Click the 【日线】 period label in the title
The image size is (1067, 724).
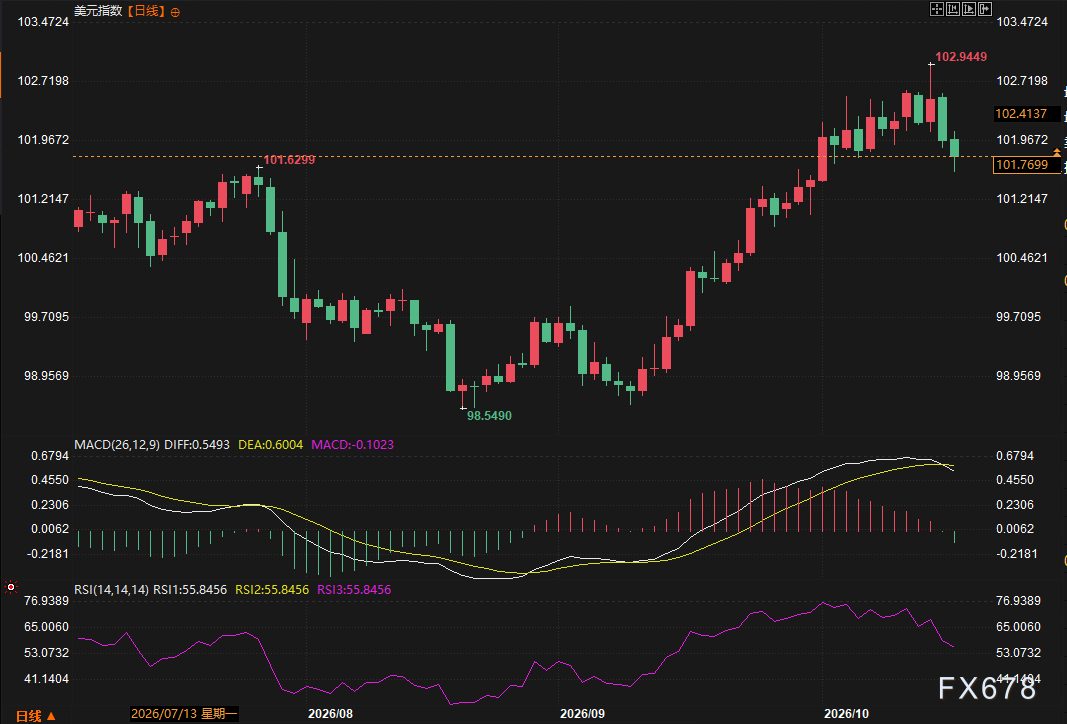pyautogui.click(x=146, y=11)
